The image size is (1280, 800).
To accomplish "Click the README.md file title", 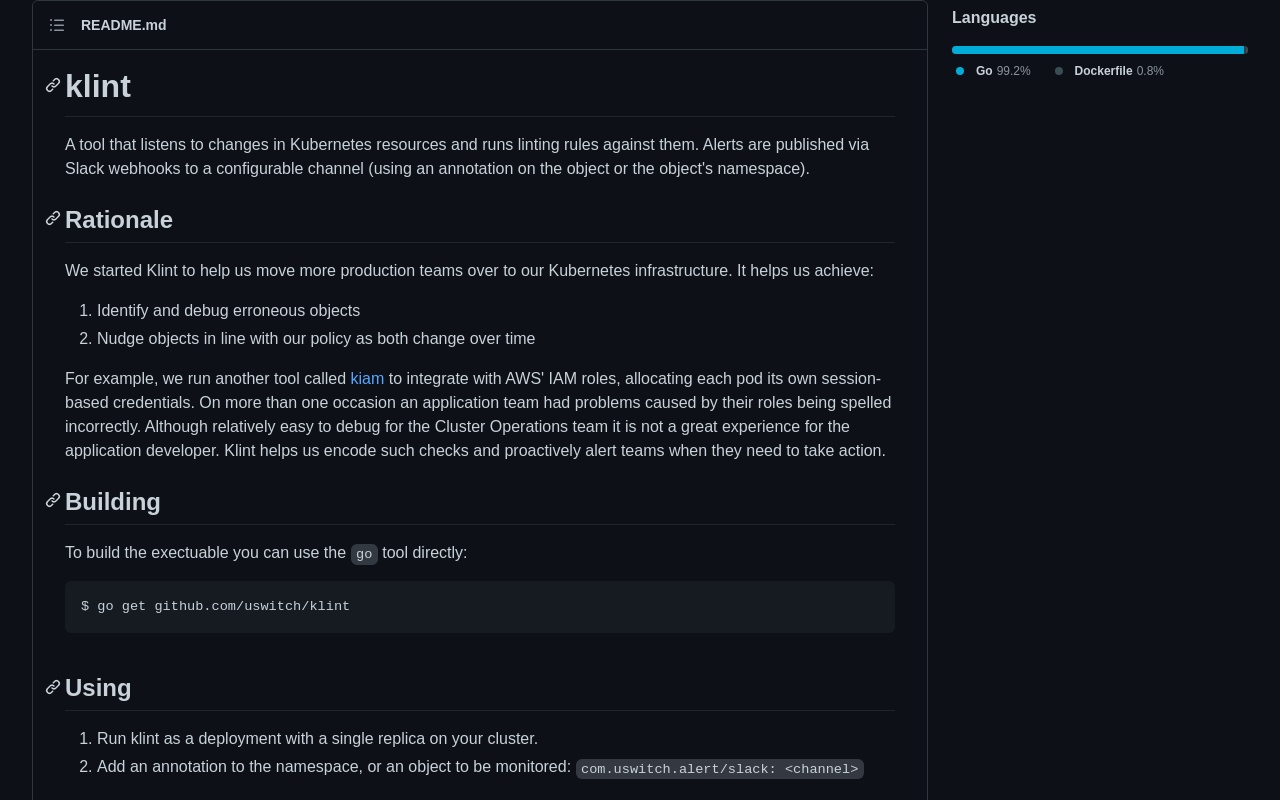I will 124,25.
